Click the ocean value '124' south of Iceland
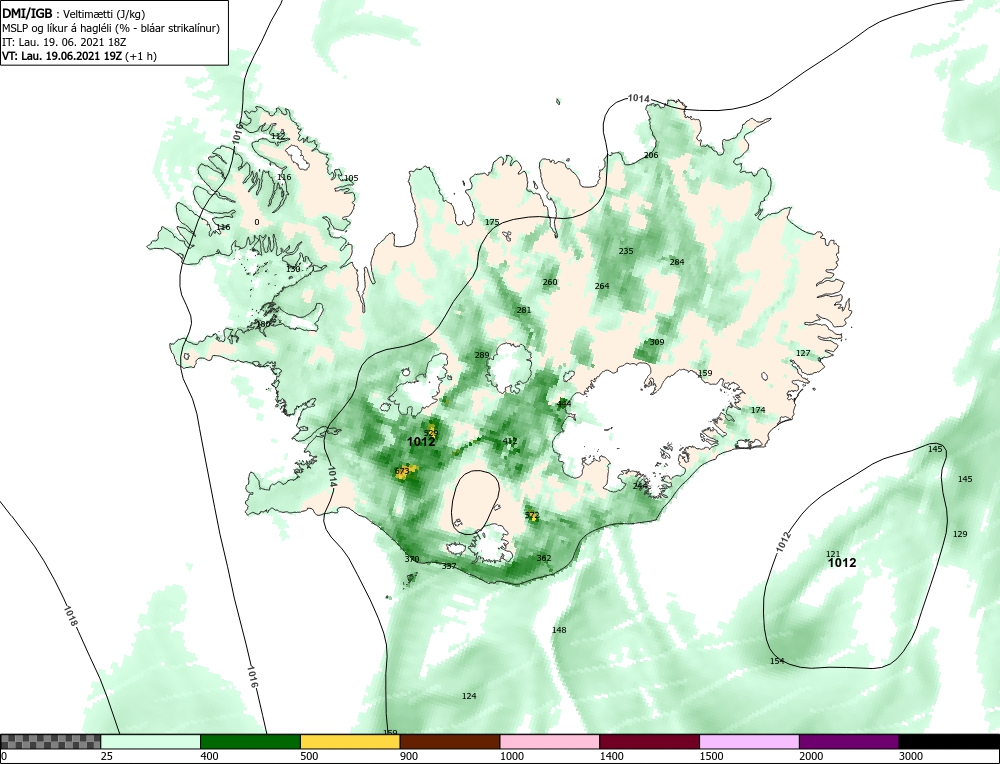This screenshot has height=764, width=1000. click(x=469, y=696)
